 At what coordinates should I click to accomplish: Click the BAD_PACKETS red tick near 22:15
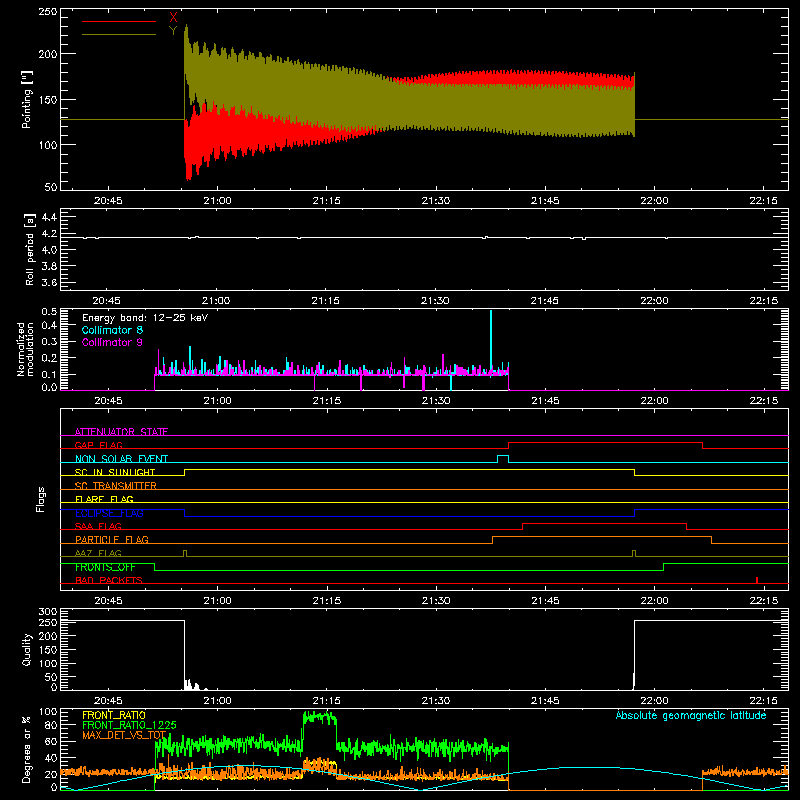(757, 580)
